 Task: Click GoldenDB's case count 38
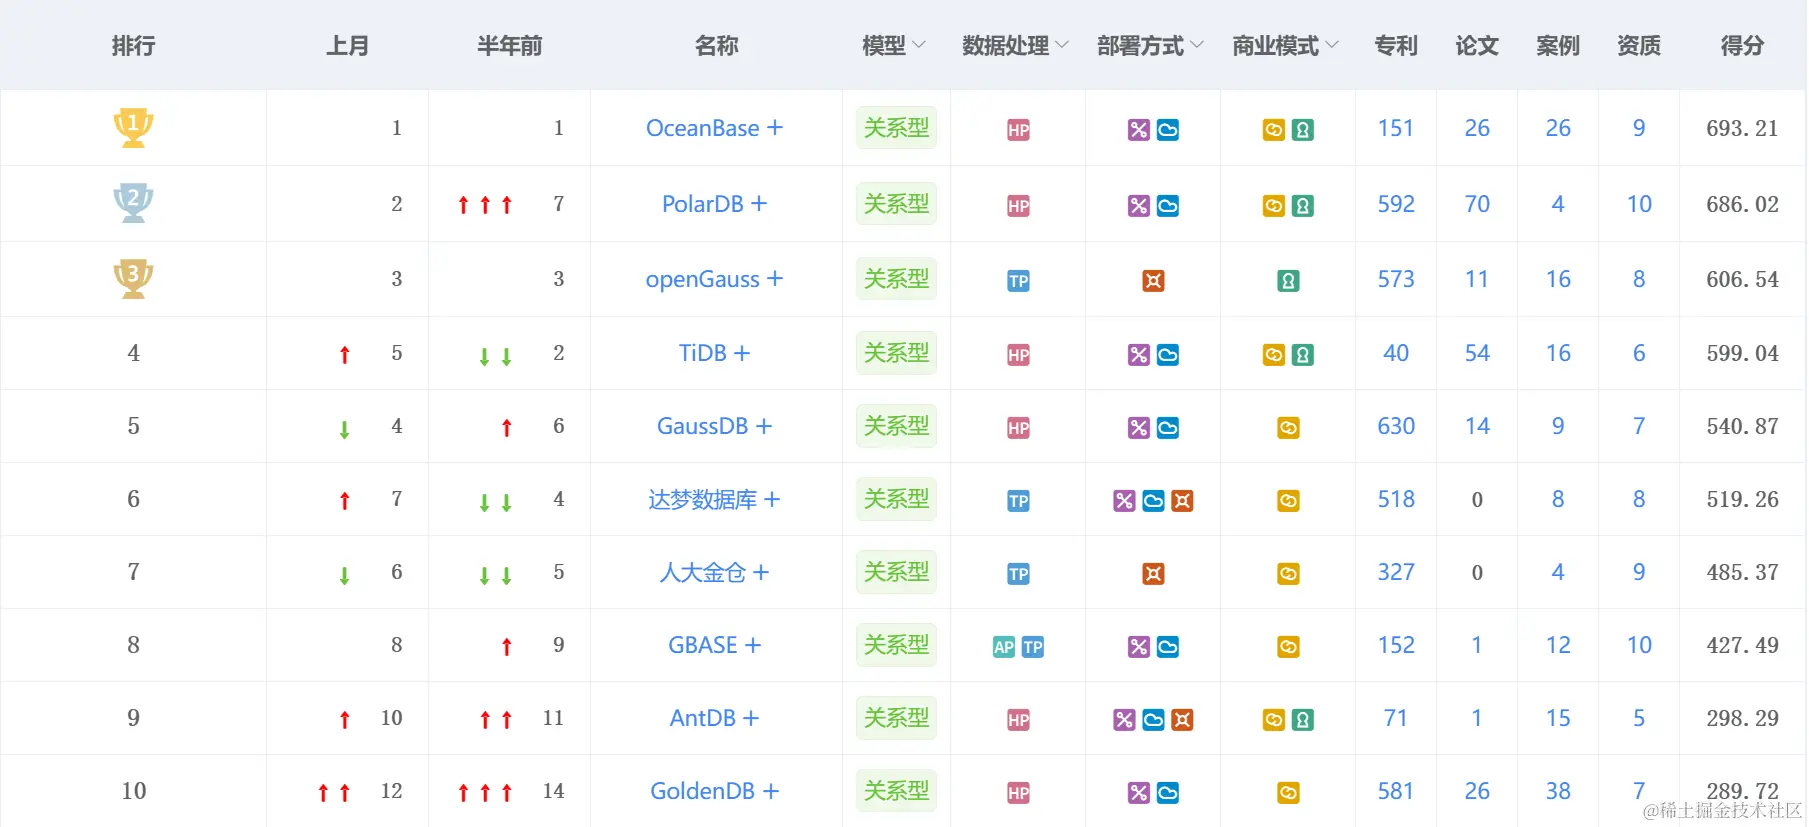click(1558, 791)
